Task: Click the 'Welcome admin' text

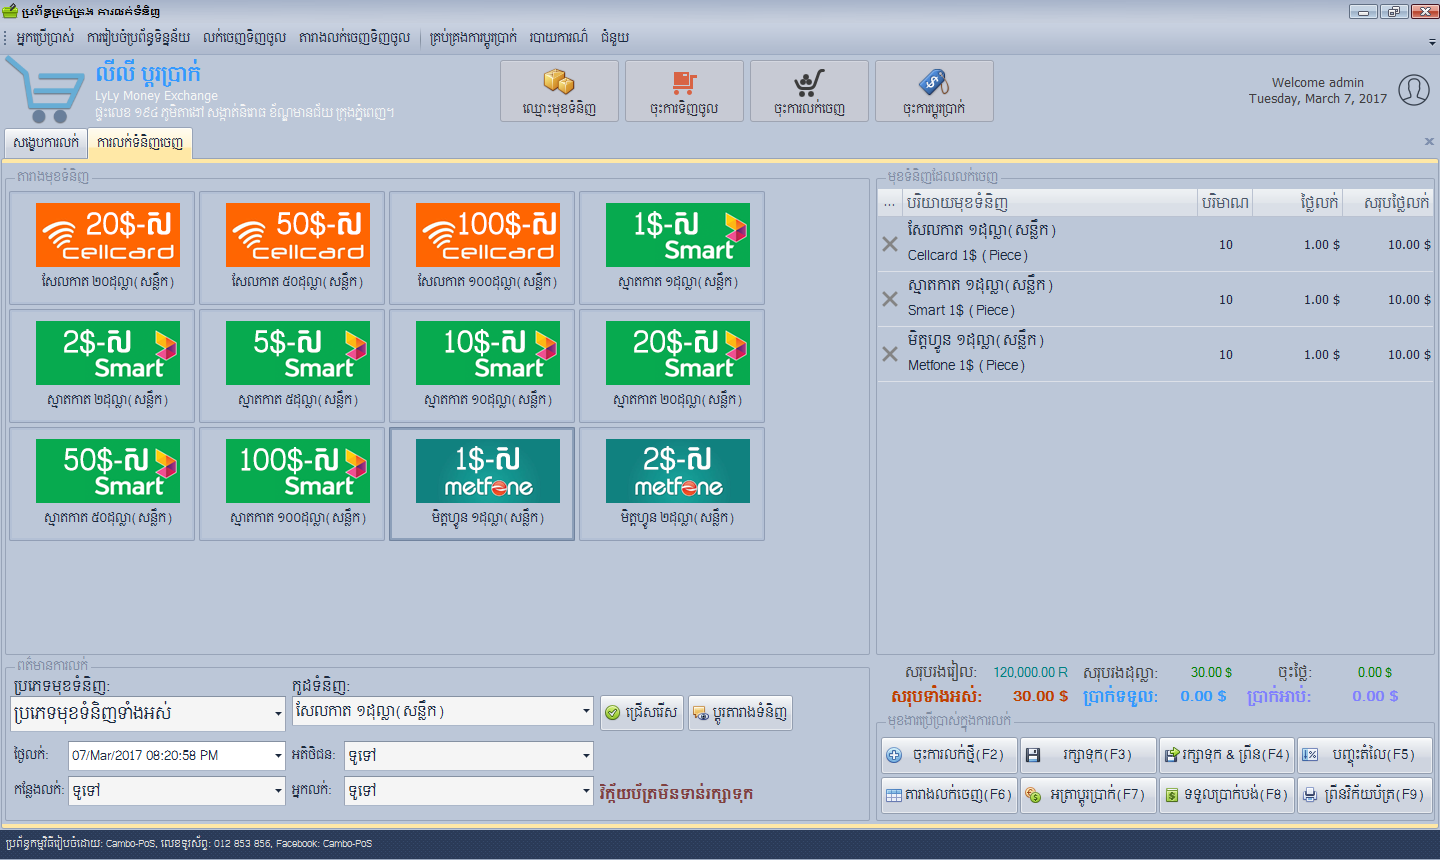Action: click(x=1318, y=83)
